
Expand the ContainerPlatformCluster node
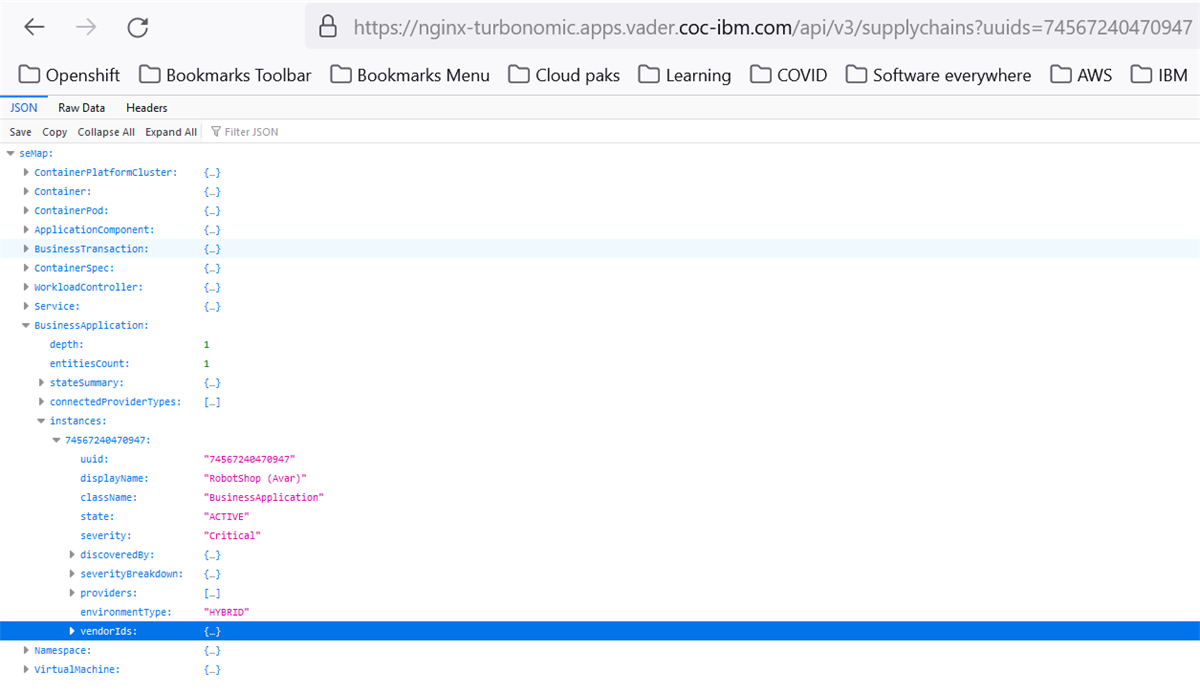point(26,172)
